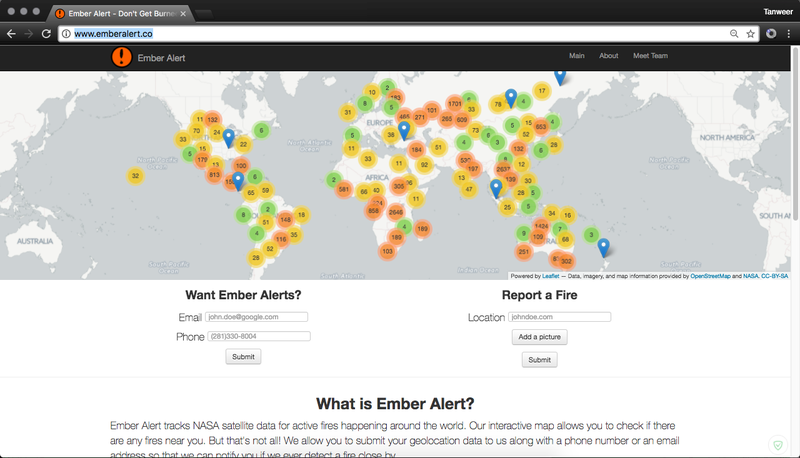Viewport: 800px width, 458px height.
Task: Bookmark this page with the star icon
Action: coord(750,33)
